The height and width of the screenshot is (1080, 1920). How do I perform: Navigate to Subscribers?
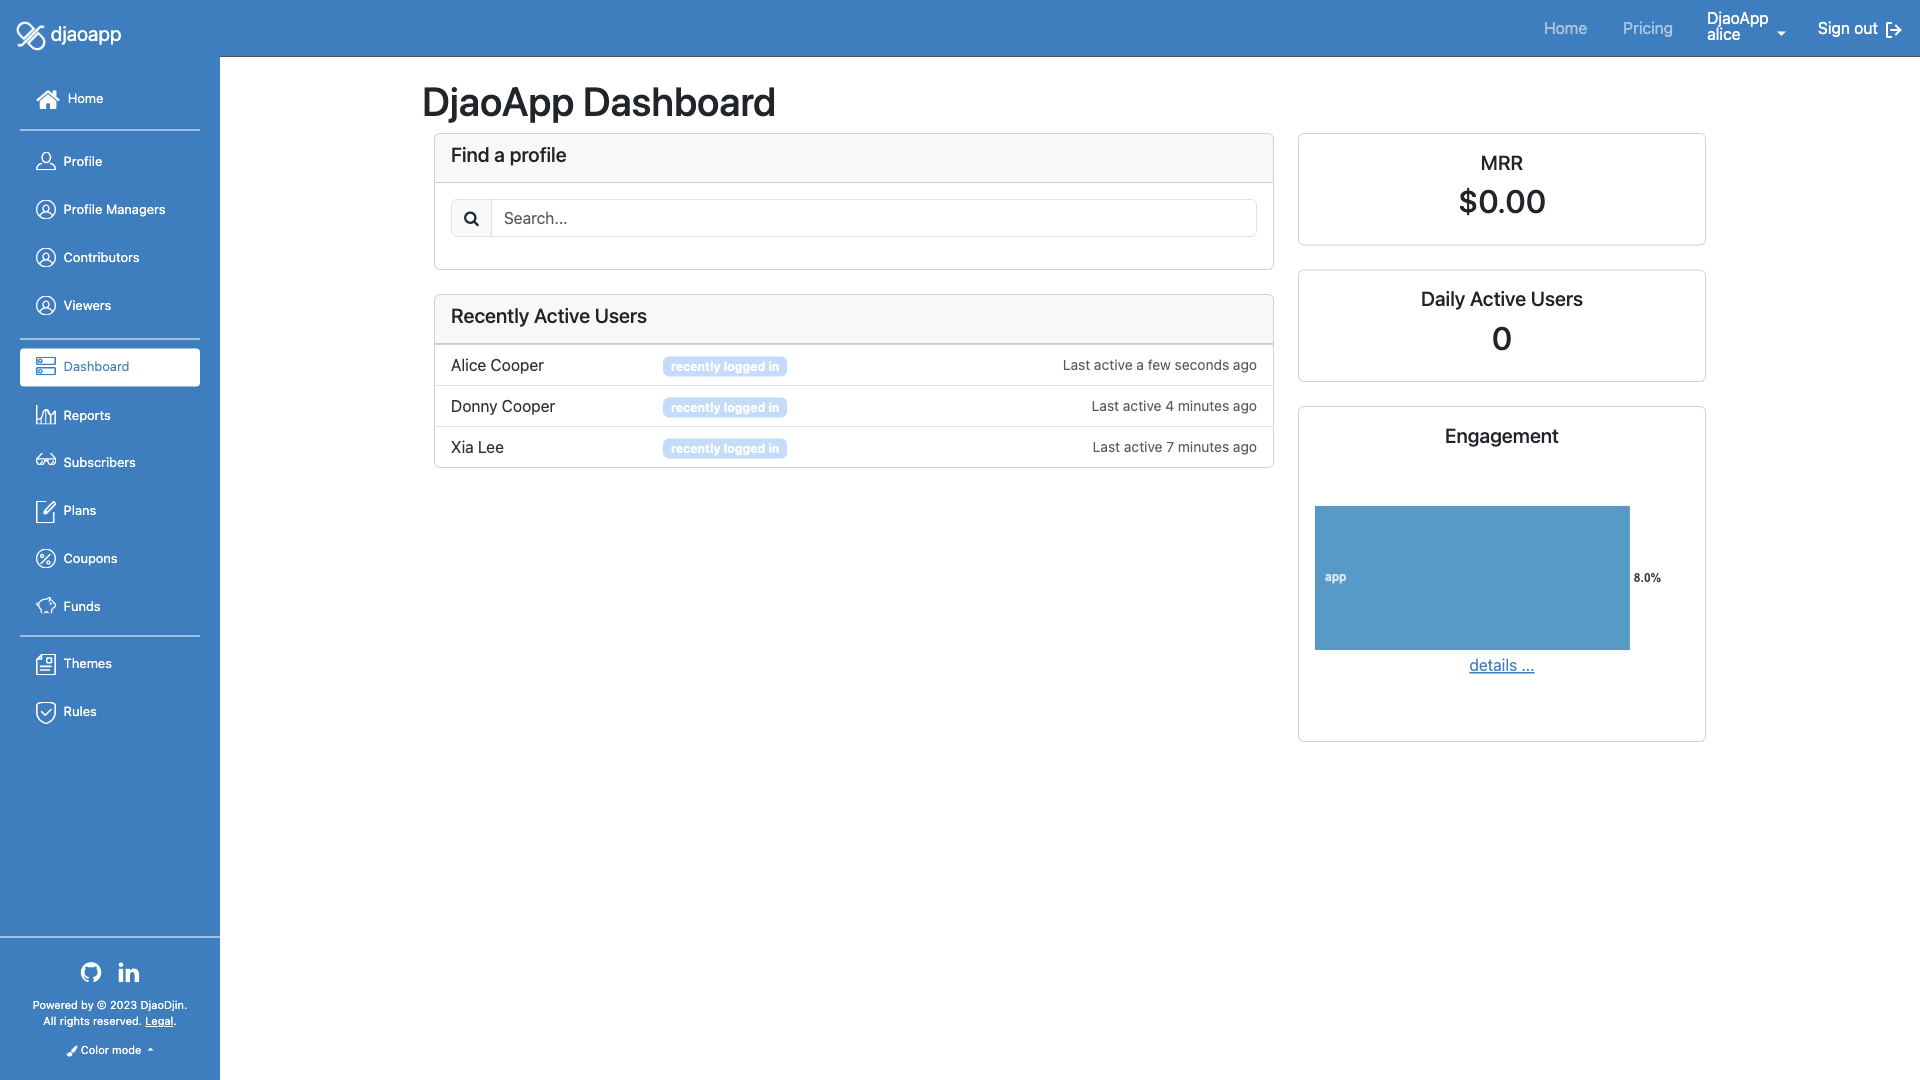coord(110,462)
